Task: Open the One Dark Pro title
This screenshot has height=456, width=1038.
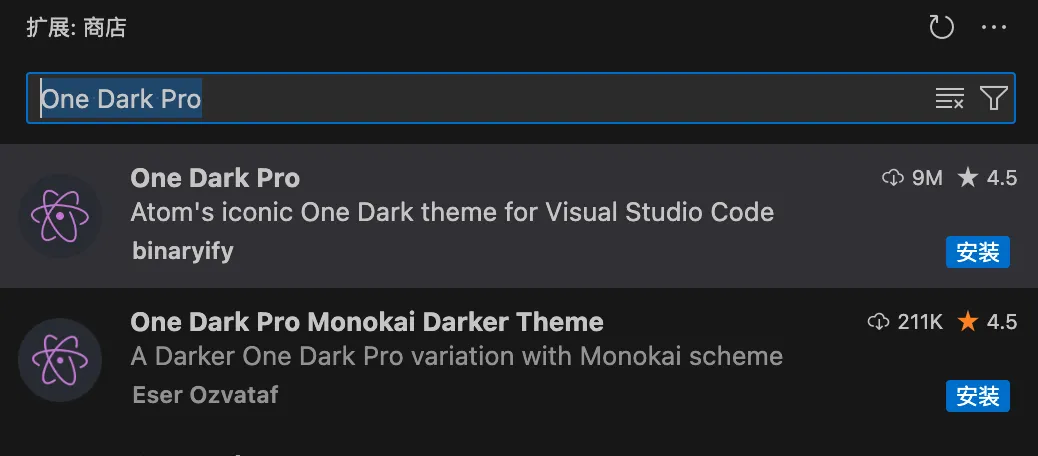Action: 215,178
